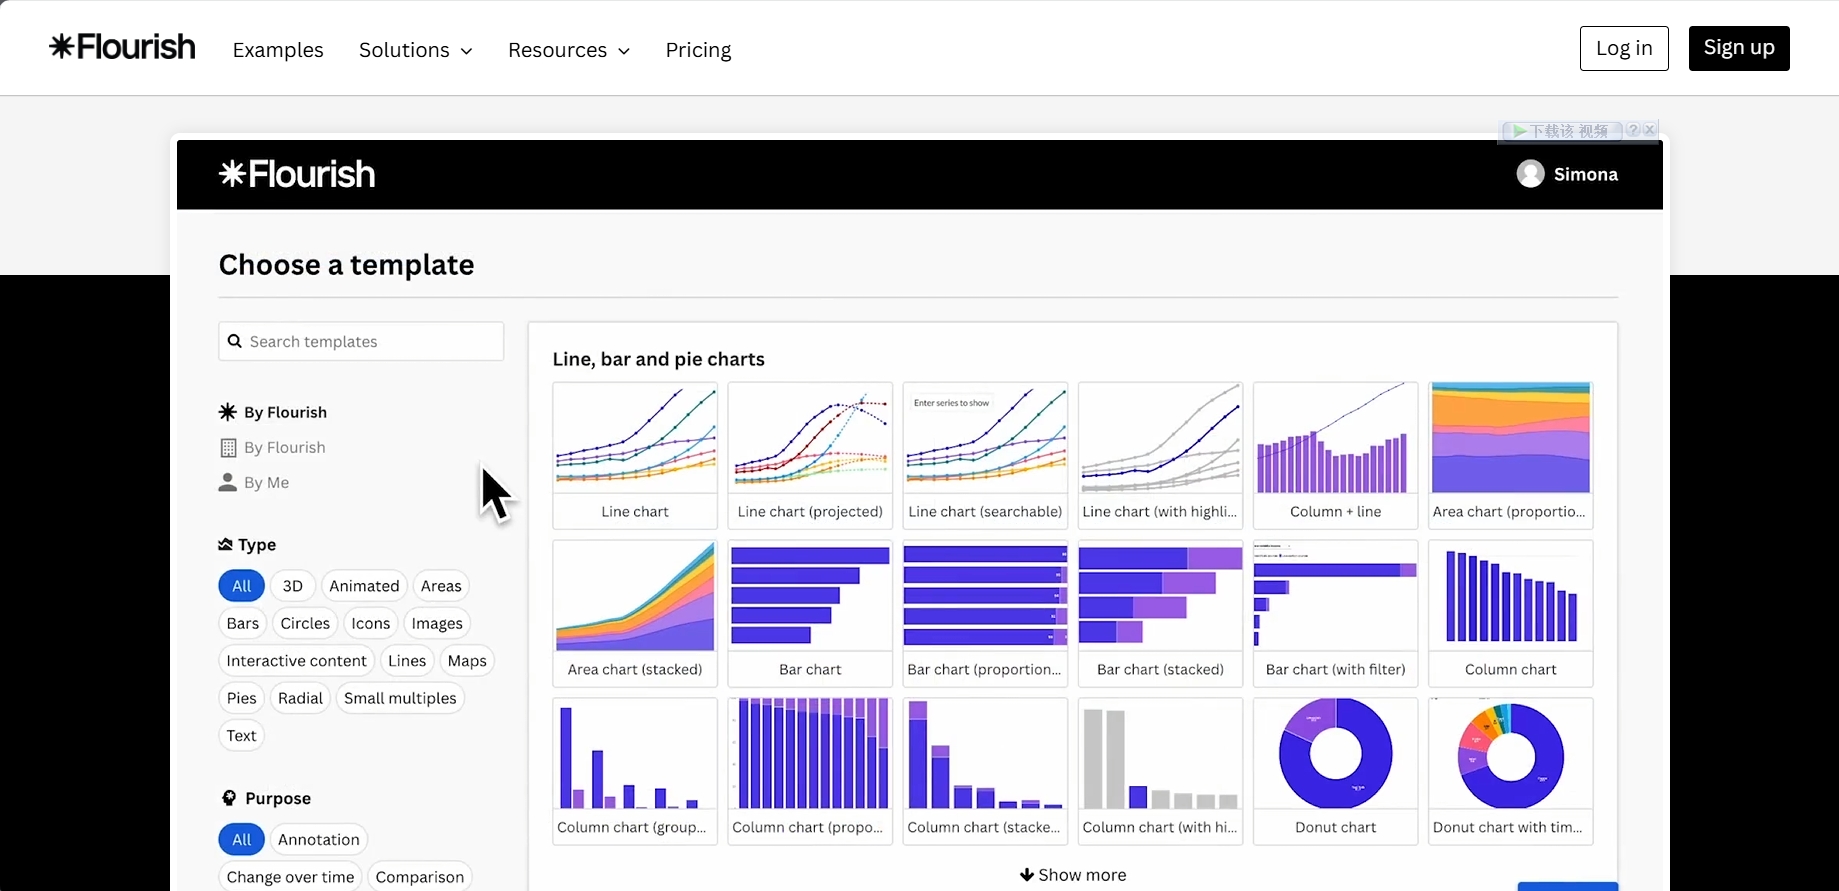Toggle the Circles type filter
The width and height of the screenshot is (1839, 891).
point(305,623)
